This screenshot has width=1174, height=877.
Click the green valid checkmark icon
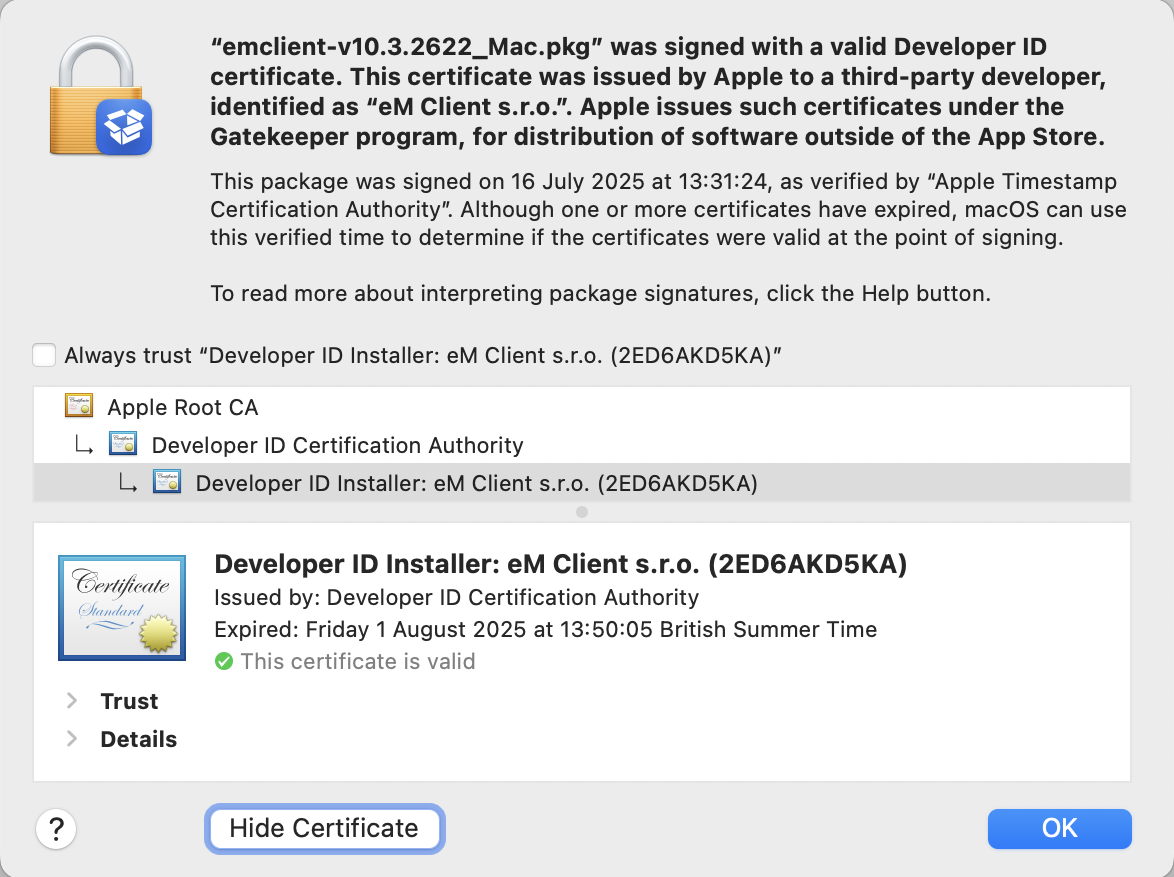pyautogui.click(x=224, y=661)
